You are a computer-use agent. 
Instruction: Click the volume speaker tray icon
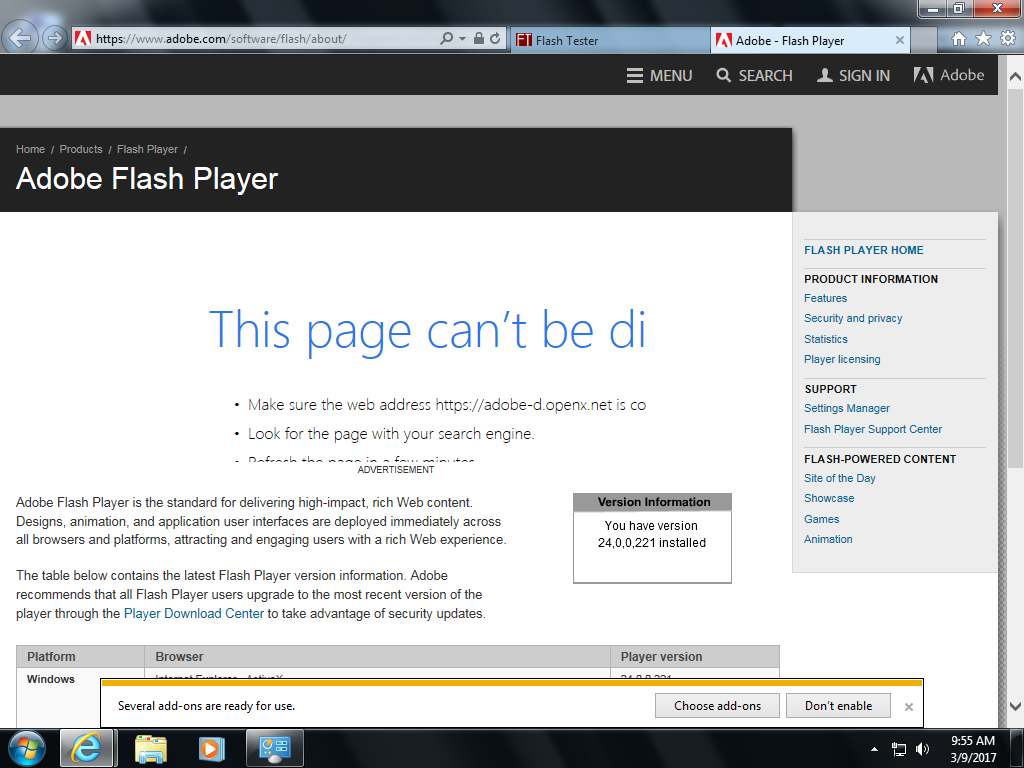click(922, 749)
